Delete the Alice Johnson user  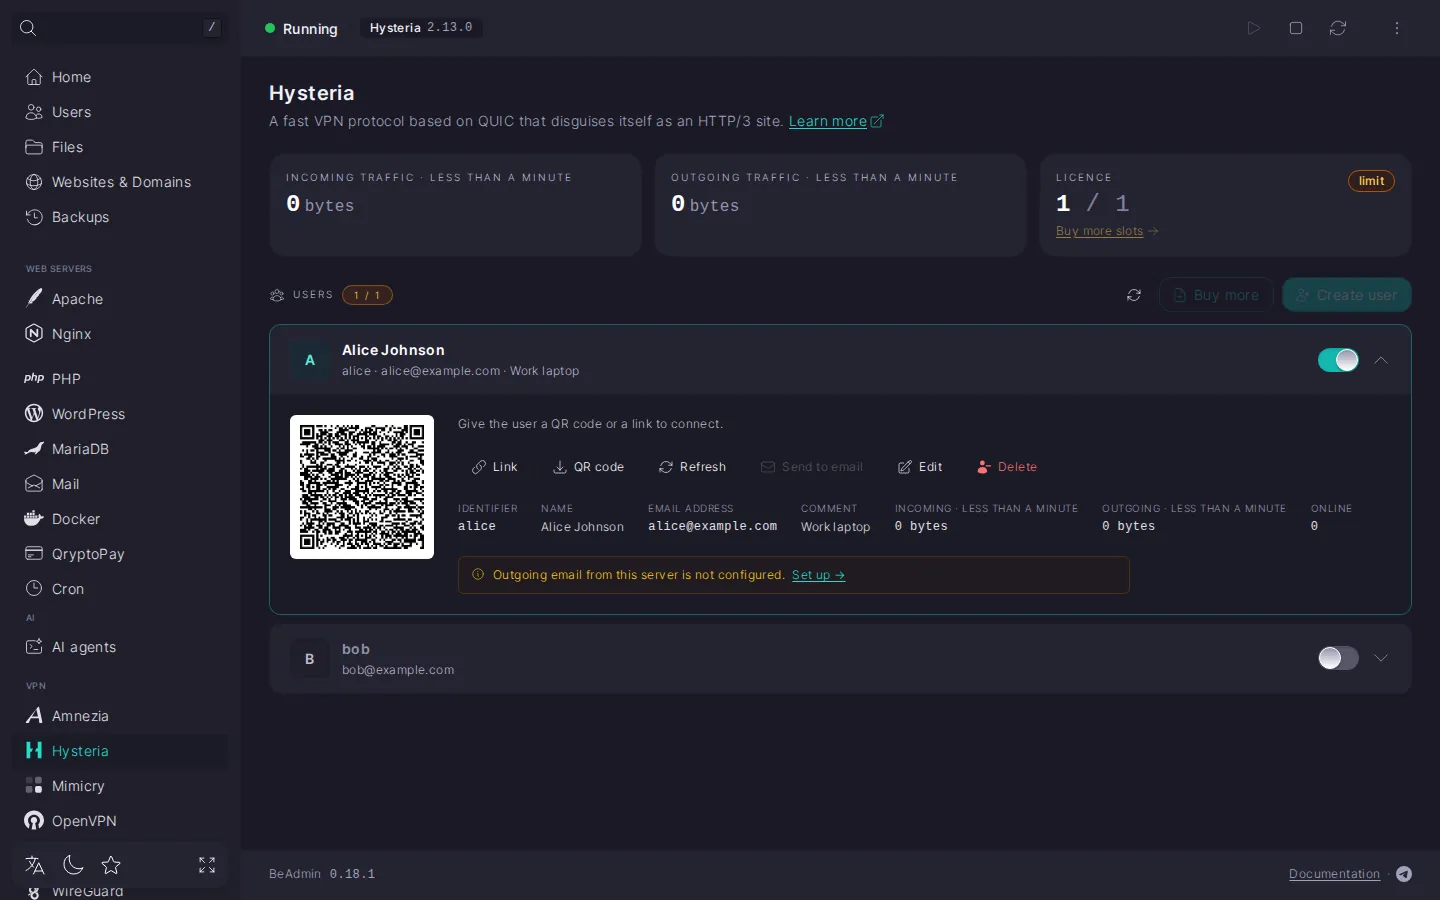click(x=1007, y=467)
